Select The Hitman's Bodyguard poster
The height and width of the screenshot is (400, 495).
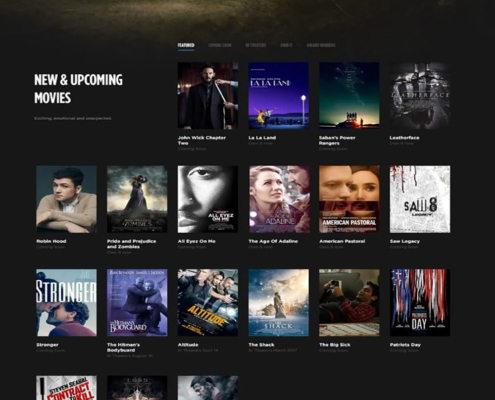(x=137, y=303)
